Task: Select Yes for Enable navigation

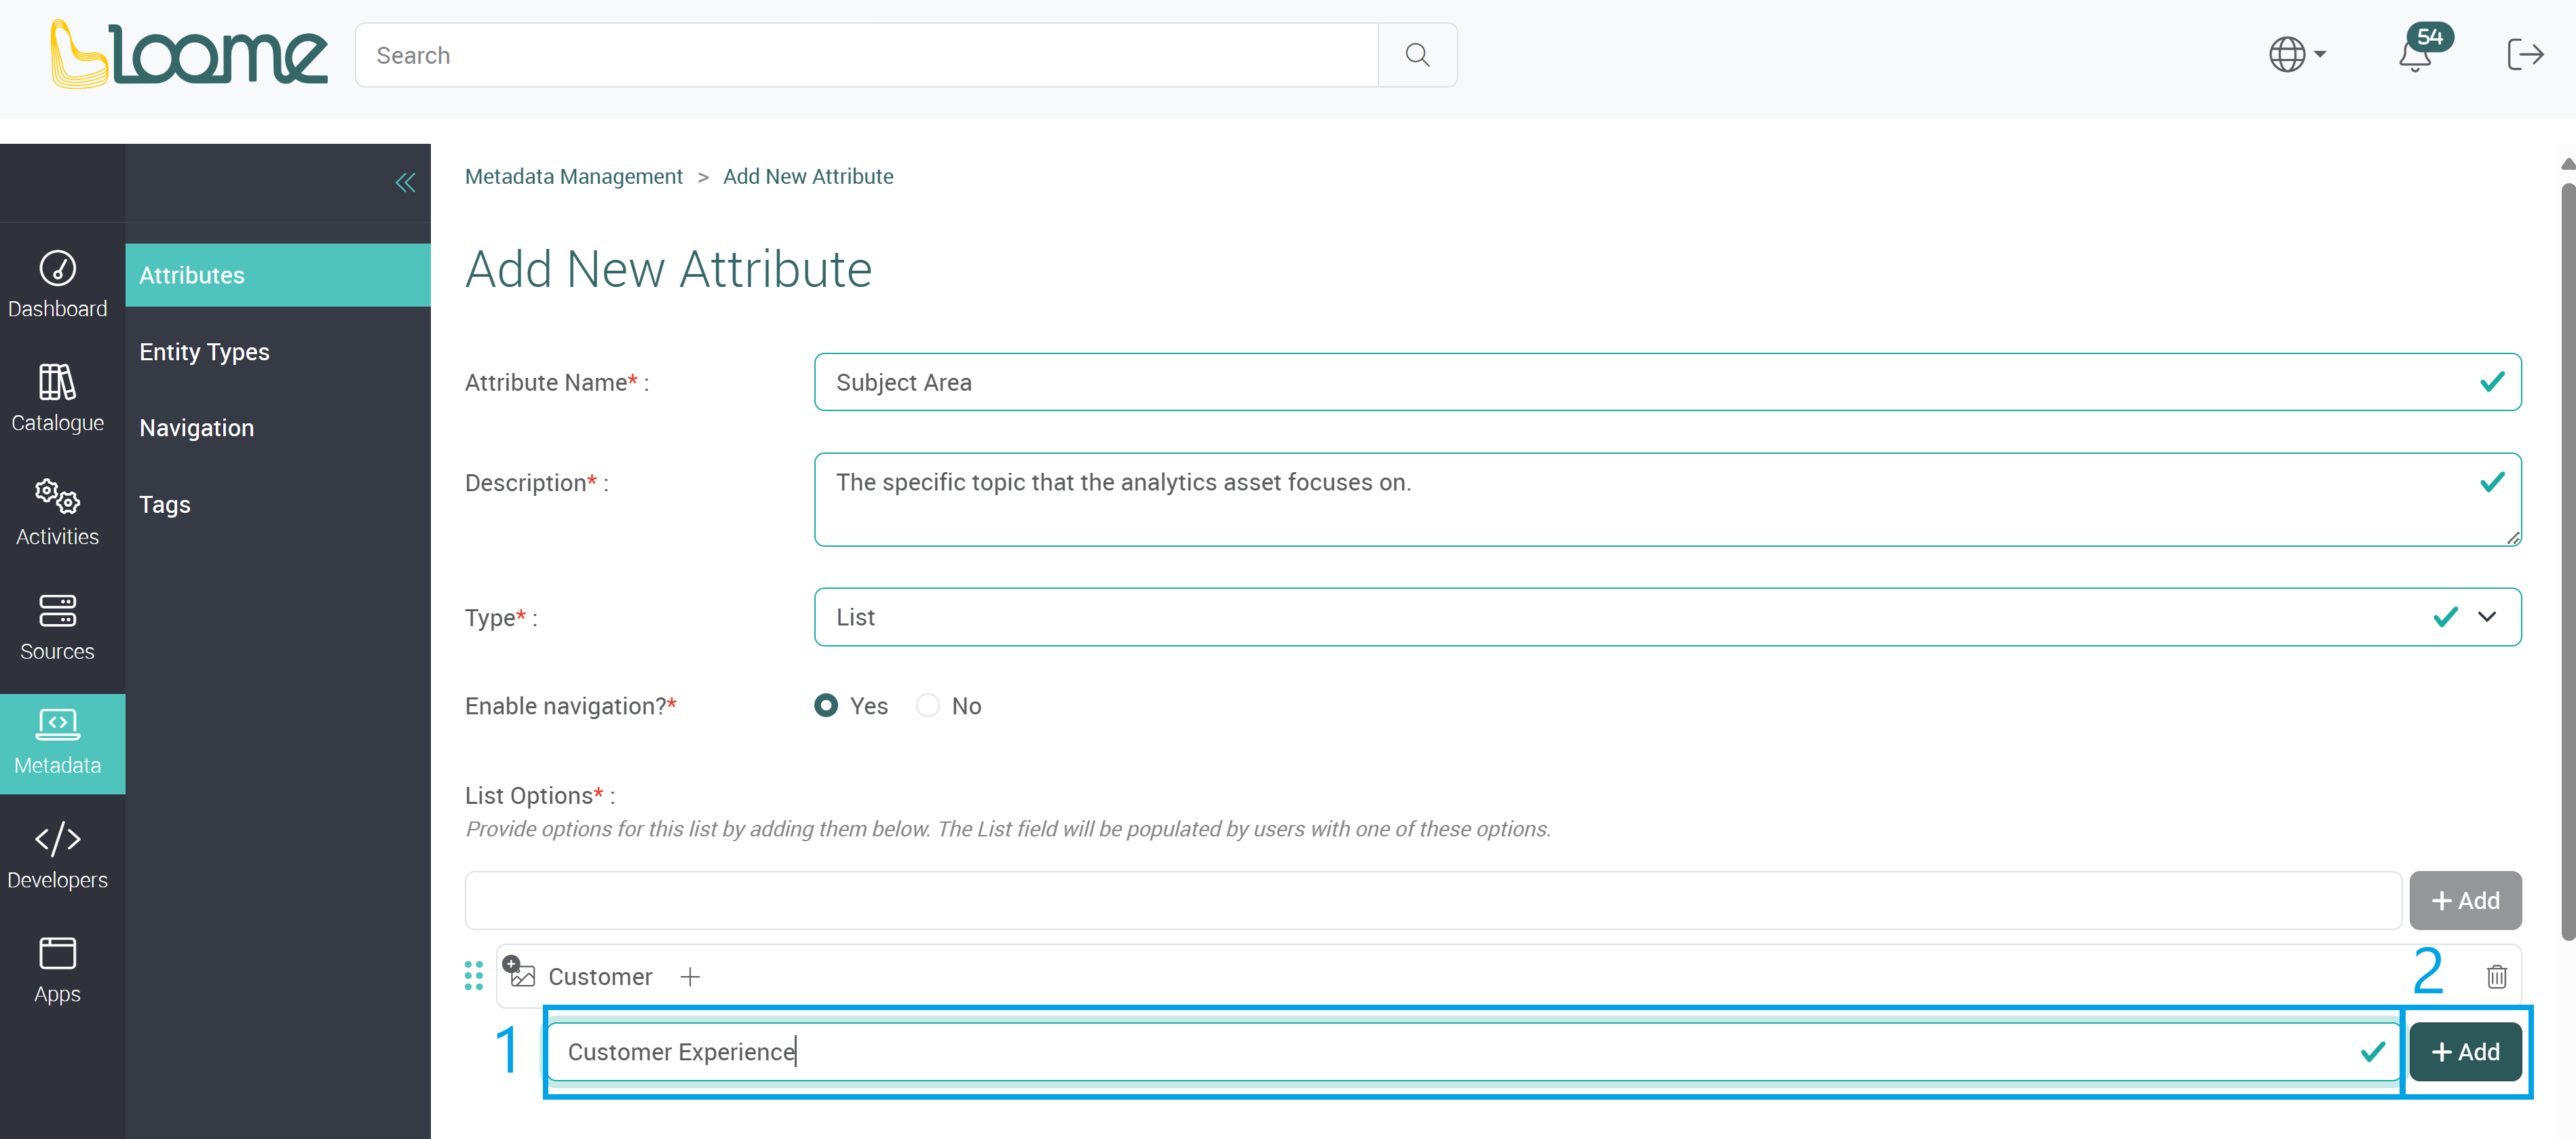Action: click(826, 706)
